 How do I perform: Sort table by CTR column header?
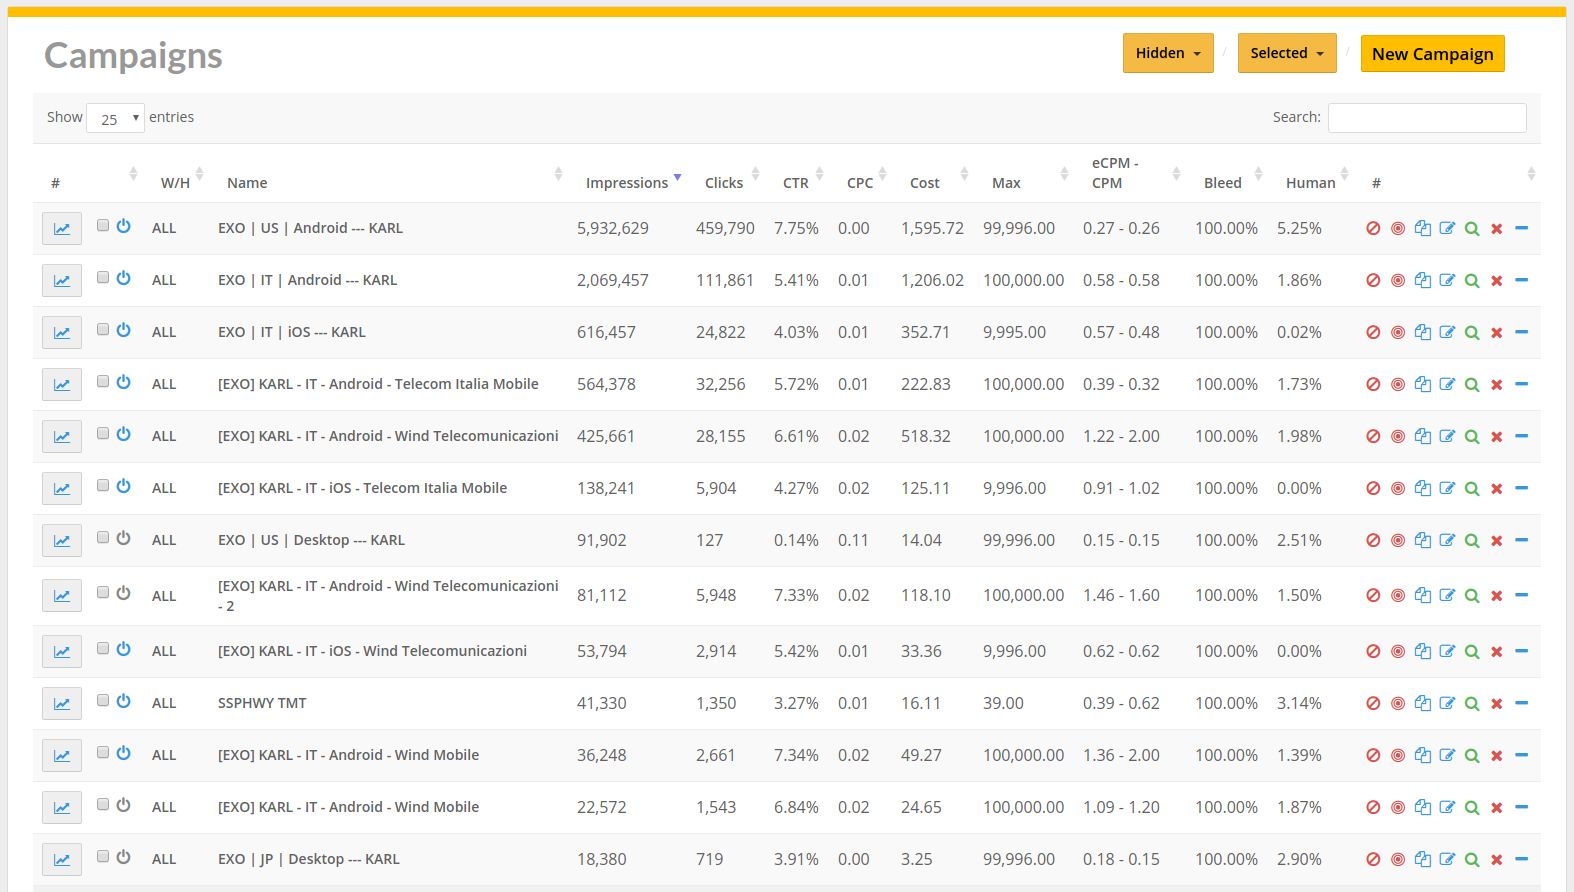point(796,183)
